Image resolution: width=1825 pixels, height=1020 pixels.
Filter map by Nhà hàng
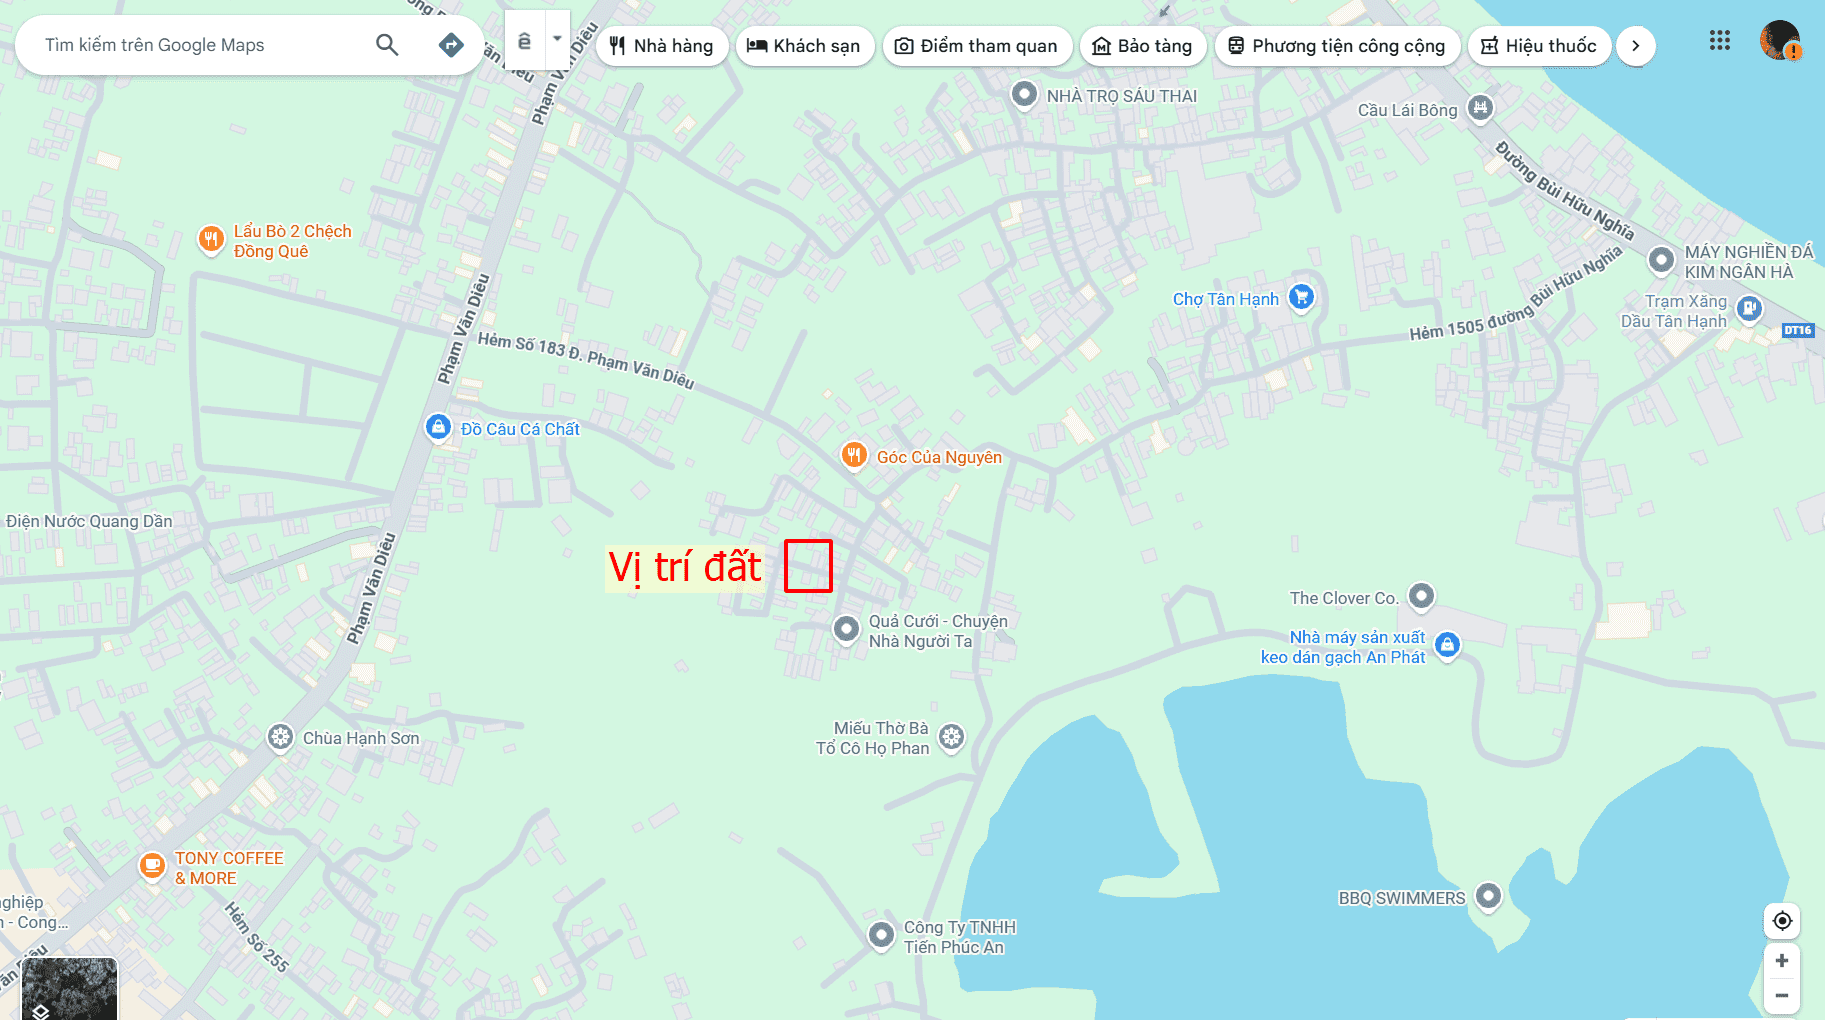(x=662, y=46)
